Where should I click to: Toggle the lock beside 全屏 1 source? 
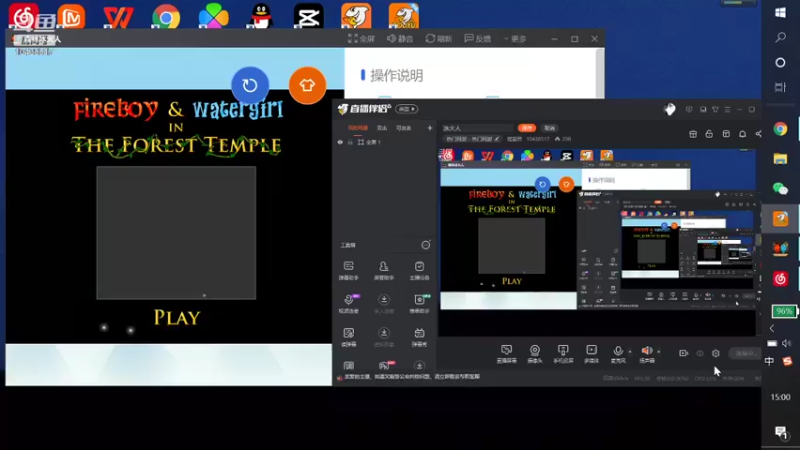(x=350, y=142)
